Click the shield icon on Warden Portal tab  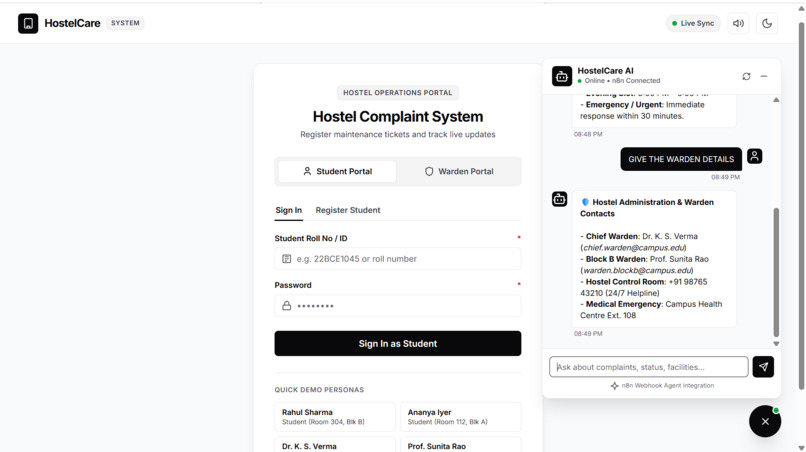click(x=429, y=171)
